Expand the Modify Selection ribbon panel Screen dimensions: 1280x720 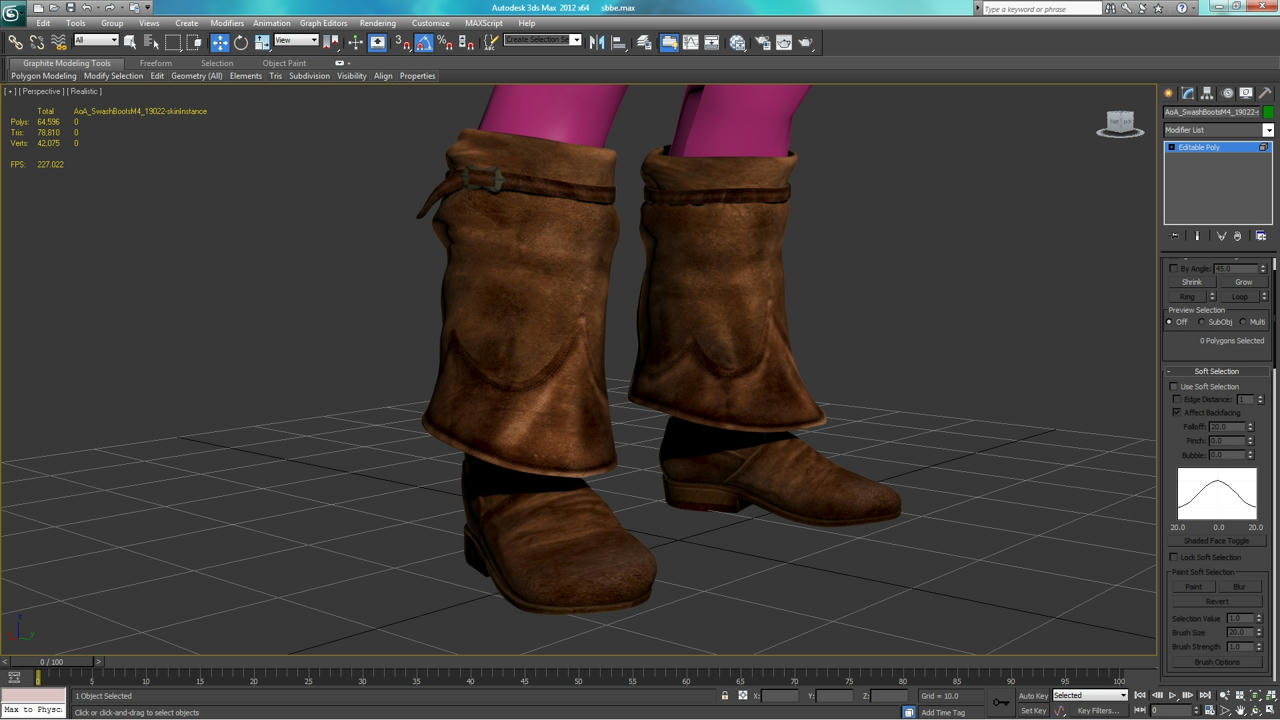[113, 76]
